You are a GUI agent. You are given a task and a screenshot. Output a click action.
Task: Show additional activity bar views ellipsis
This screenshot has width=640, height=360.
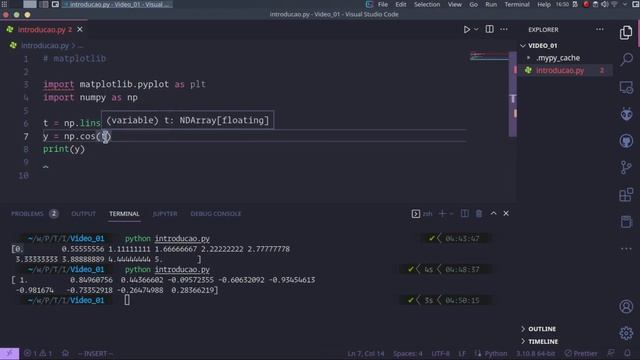[x=626, y=249]
